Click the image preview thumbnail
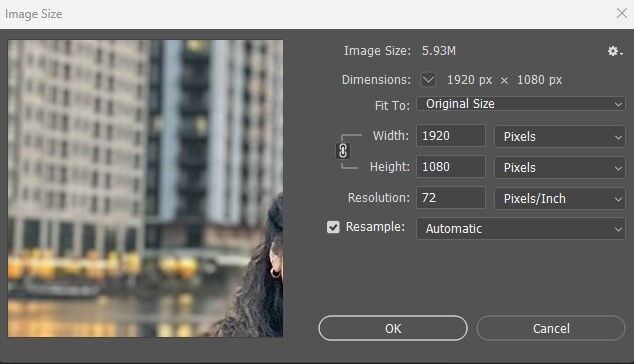 pyautogui.click(x=146, y=188)
